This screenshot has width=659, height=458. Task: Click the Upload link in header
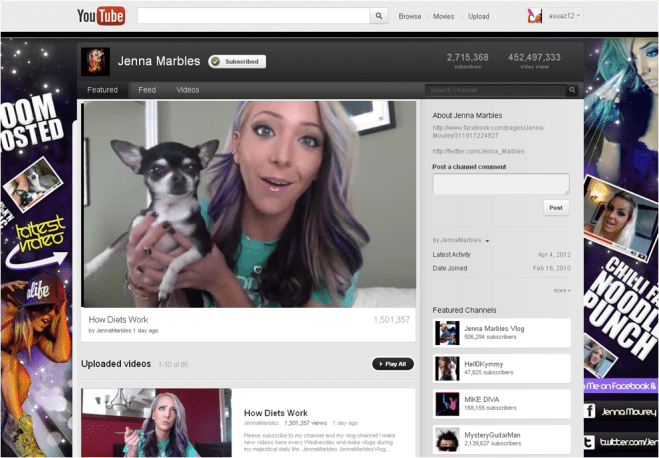(x=478, y=16)
